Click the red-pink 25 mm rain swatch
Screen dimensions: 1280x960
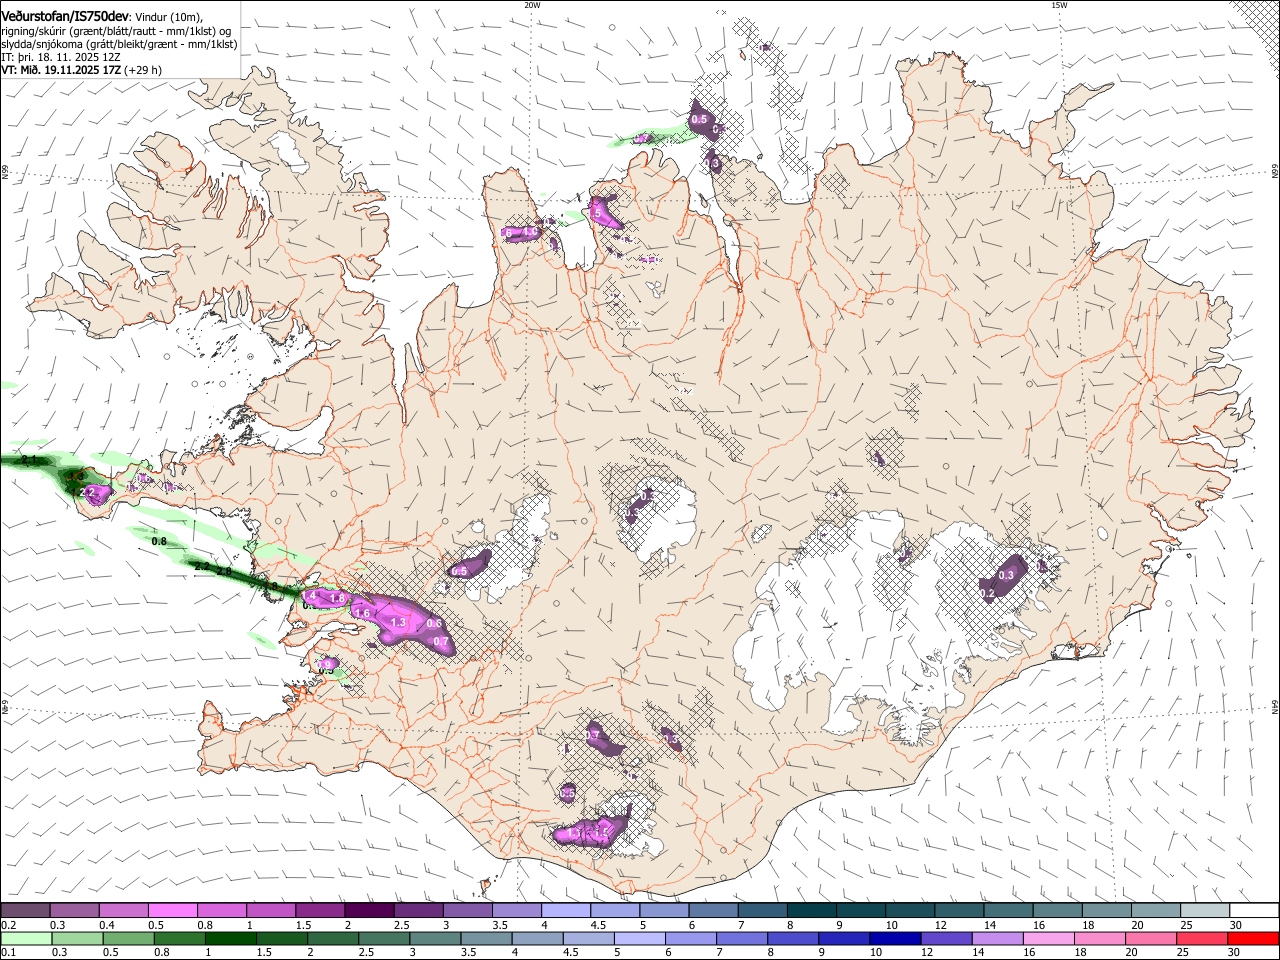tap(1201, 939)
